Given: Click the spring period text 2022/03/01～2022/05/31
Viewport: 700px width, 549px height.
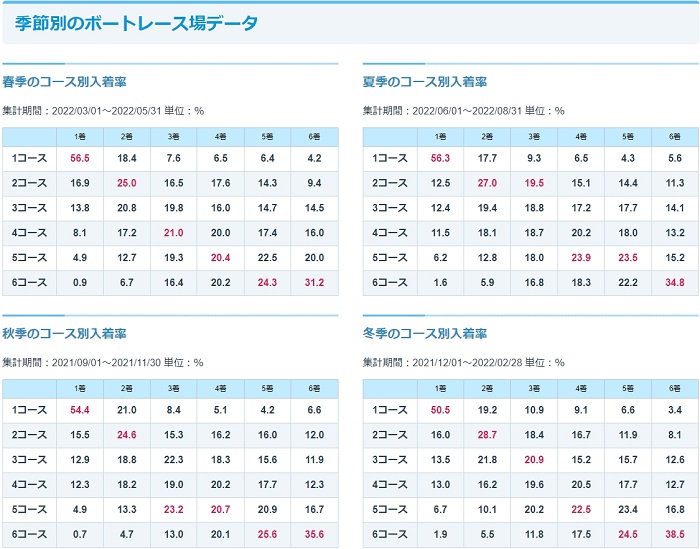Looking at the screenshot, I should pyautogui.click(x=108, y=111).
